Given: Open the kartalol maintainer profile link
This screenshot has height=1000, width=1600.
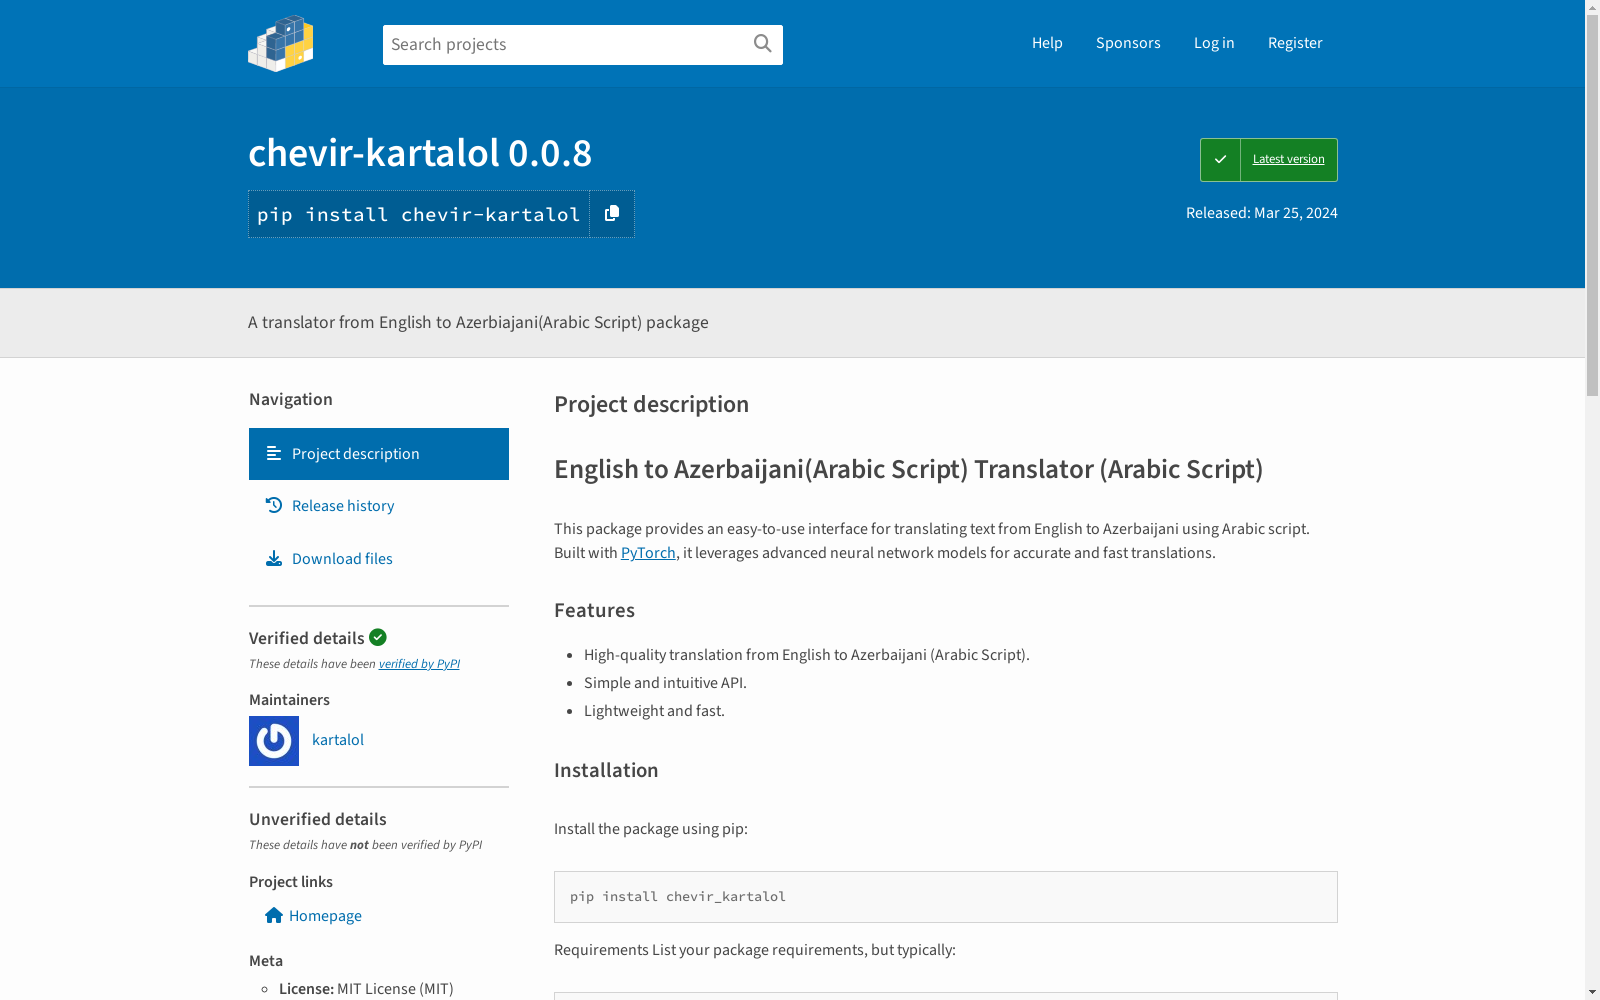Looking at the screenshot, I should tap(338, 740).
